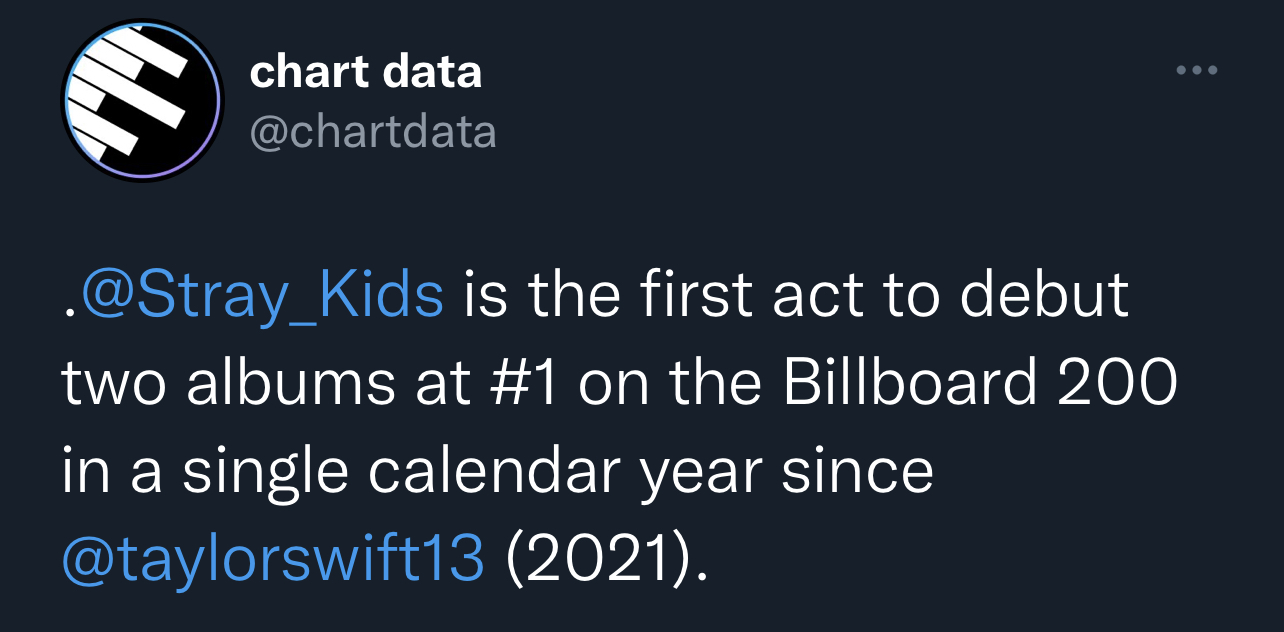Click the words Billboard 200 in tweet
Viewport: 1284px width, 632px height.
980,383
